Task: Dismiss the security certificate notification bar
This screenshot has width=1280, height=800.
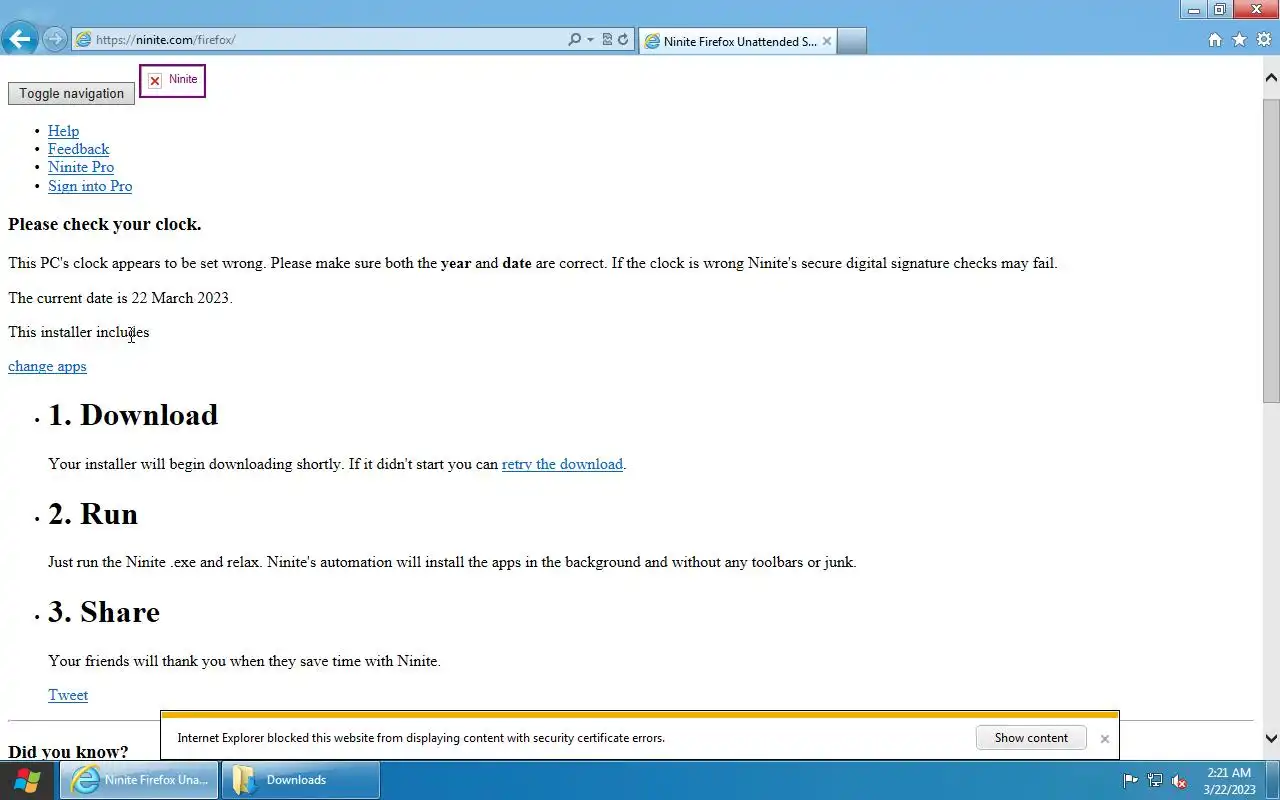Action: pyautogui.click(x=1104, y=739)
